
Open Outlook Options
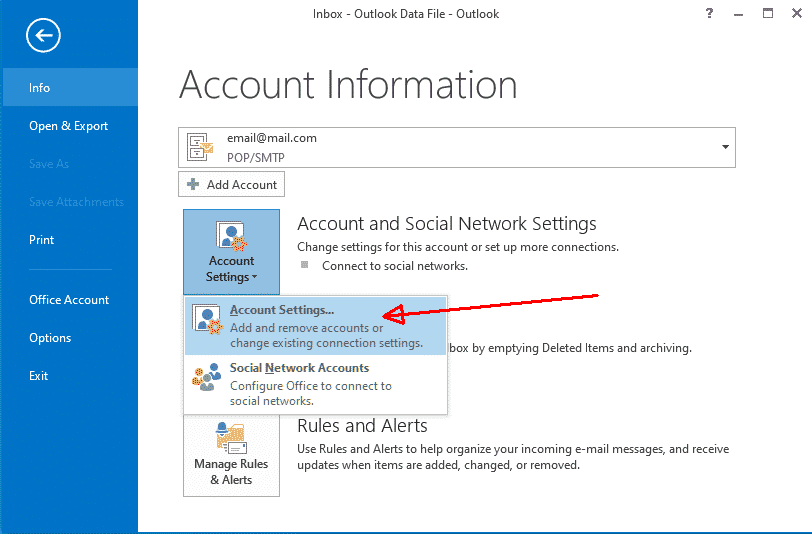tap(50, 338)
